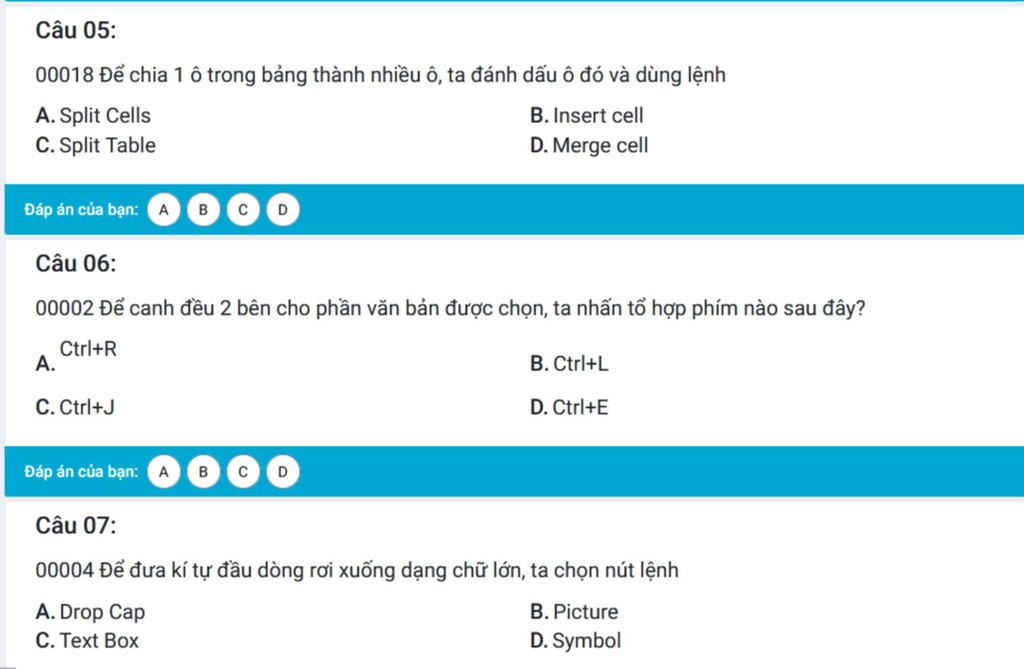Viewport: 1024px width, 669px height.
Task: Click the 'Split Table' answer text
Action: tap(107, 146)
